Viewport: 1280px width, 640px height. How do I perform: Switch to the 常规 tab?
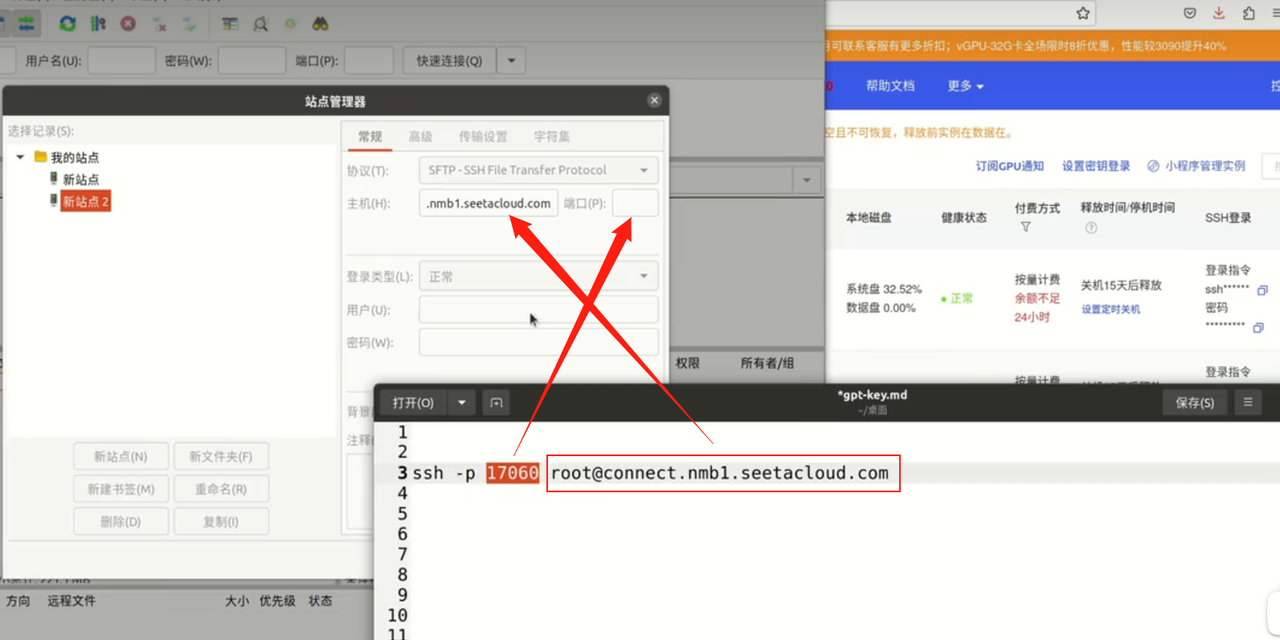point(370,137)
